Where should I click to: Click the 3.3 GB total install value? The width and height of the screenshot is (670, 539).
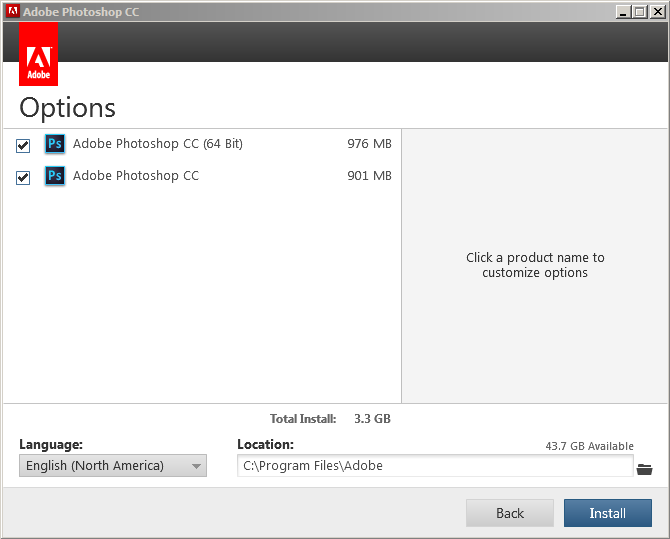point(372,419)
